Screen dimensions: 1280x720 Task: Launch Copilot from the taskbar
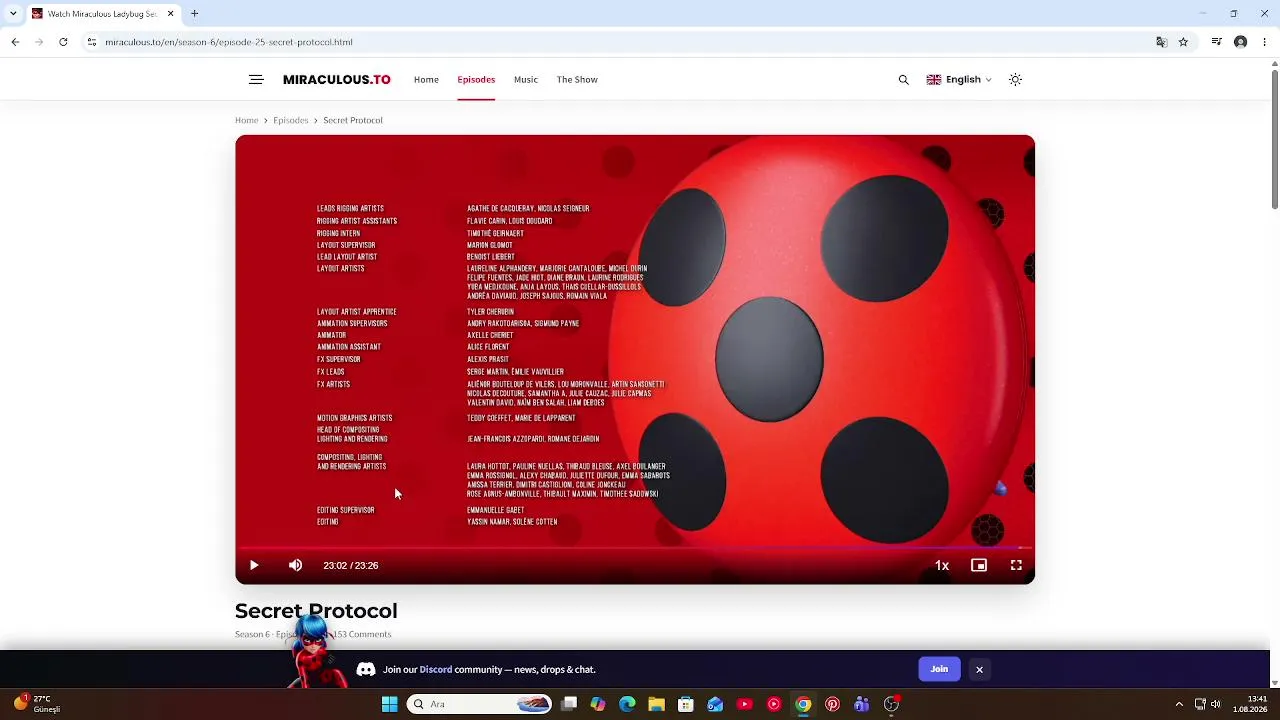[x=598, y=704]
